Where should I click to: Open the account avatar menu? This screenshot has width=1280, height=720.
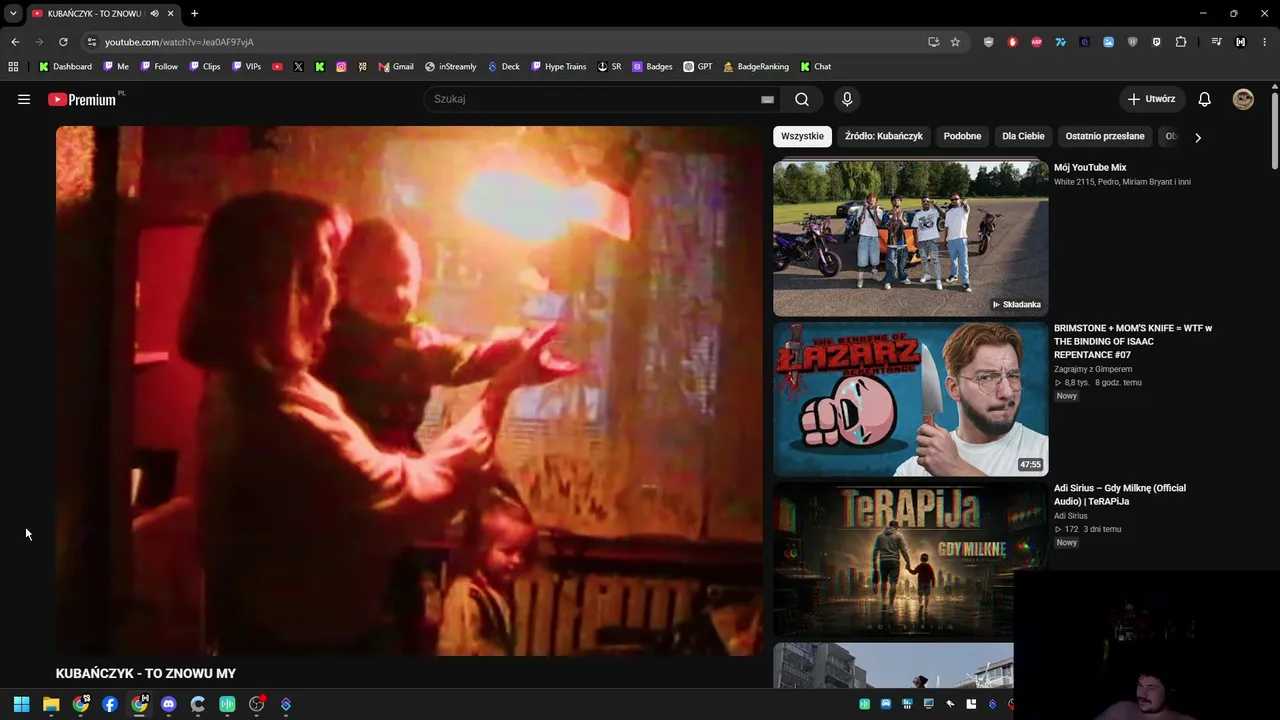[x=1243, y=99]
